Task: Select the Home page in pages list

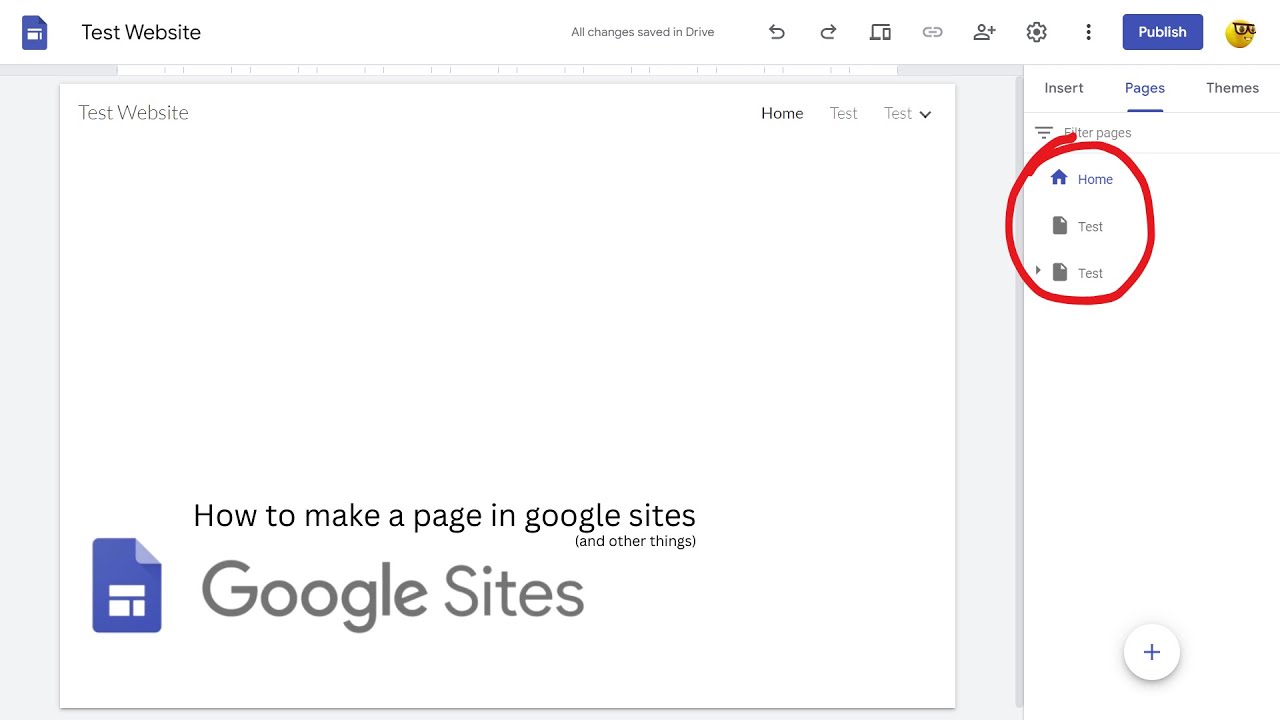Action: 1095,179
